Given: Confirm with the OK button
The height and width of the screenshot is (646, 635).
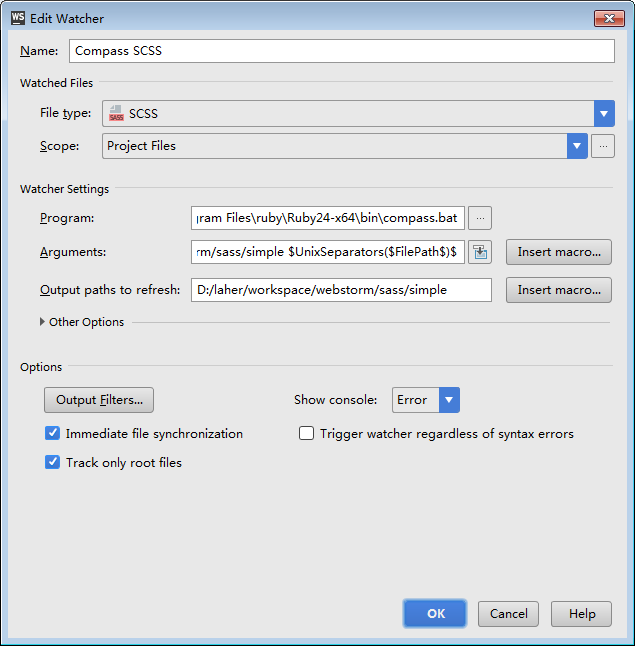Looking at the screenshot, I should click(x=435, y=614).
